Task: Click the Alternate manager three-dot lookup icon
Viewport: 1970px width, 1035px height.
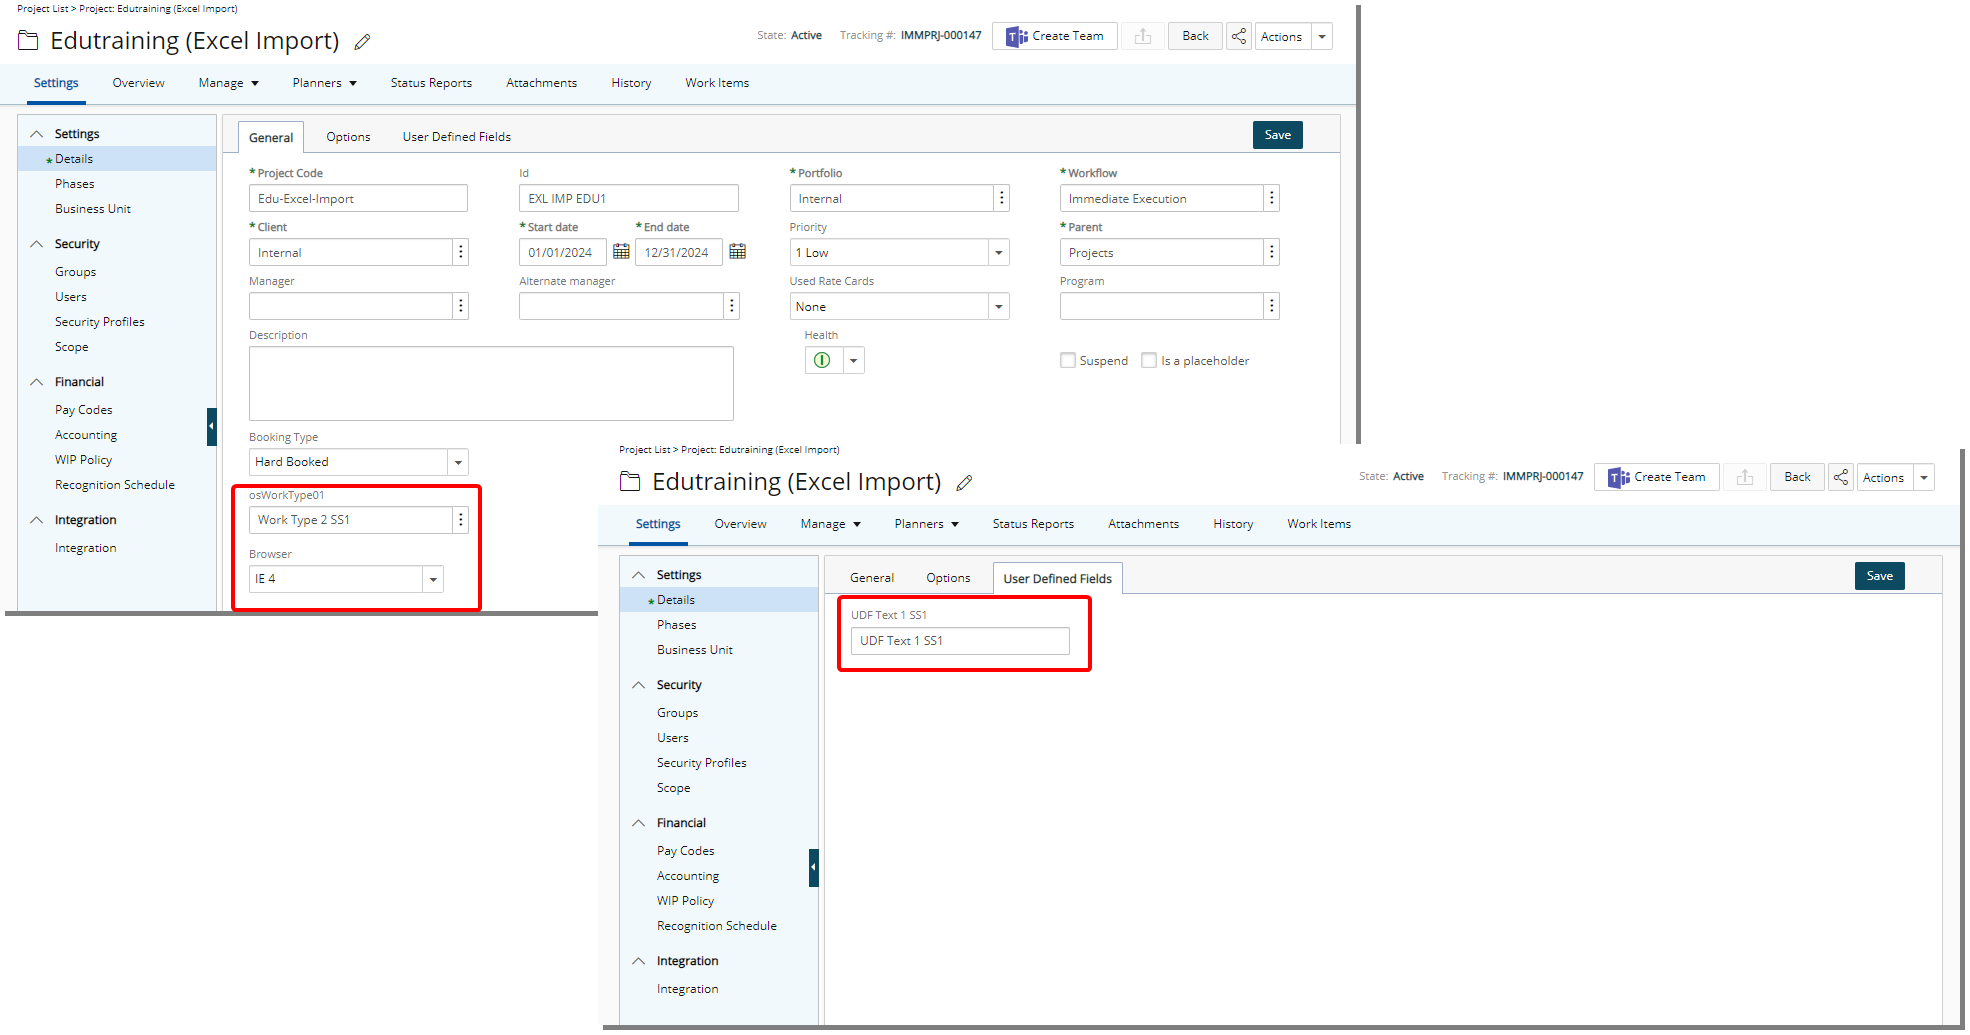Action: coord(731,306)
